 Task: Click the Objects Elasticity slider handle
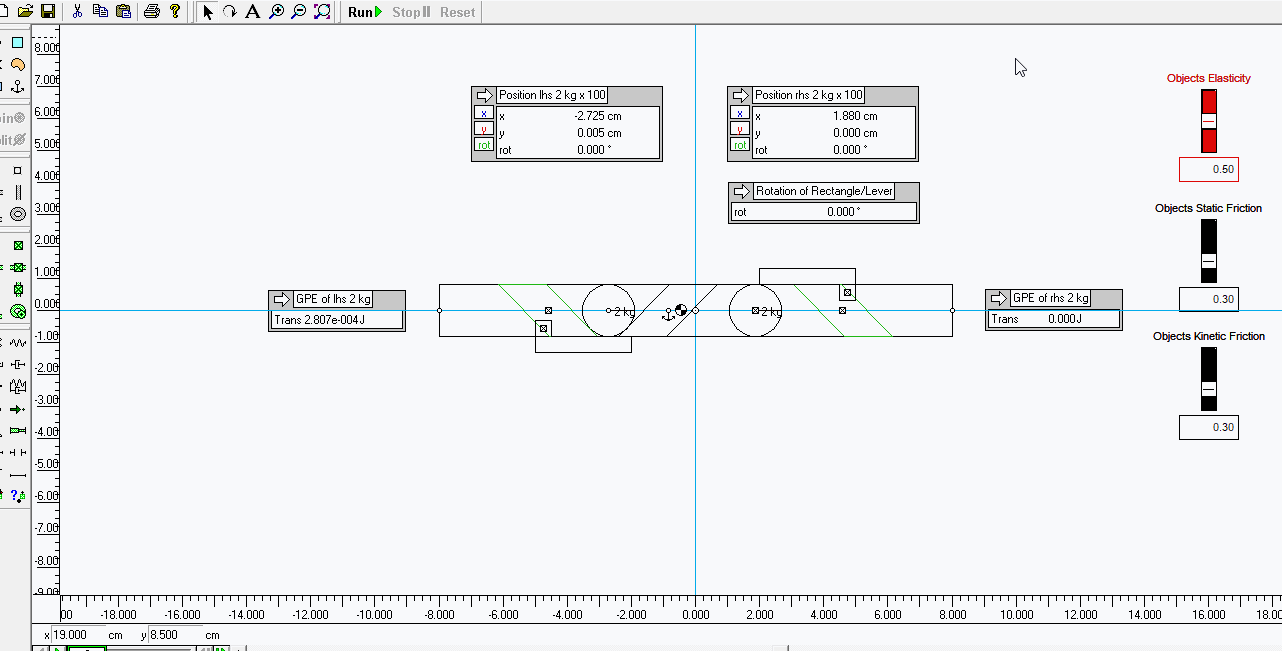(1209, 120)
